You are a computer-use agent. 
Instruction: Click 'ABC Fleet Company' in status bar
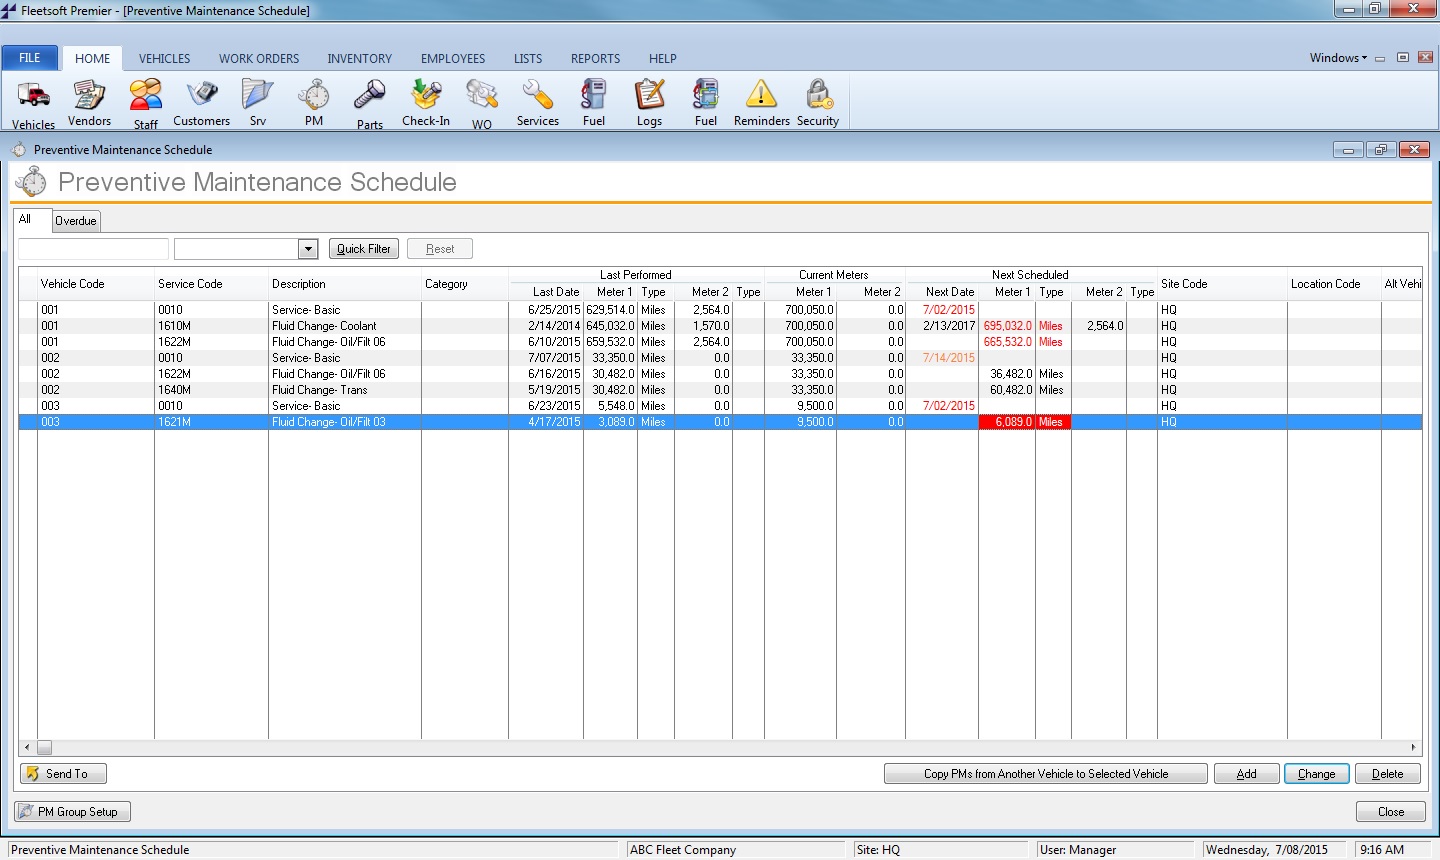[683, 850]
